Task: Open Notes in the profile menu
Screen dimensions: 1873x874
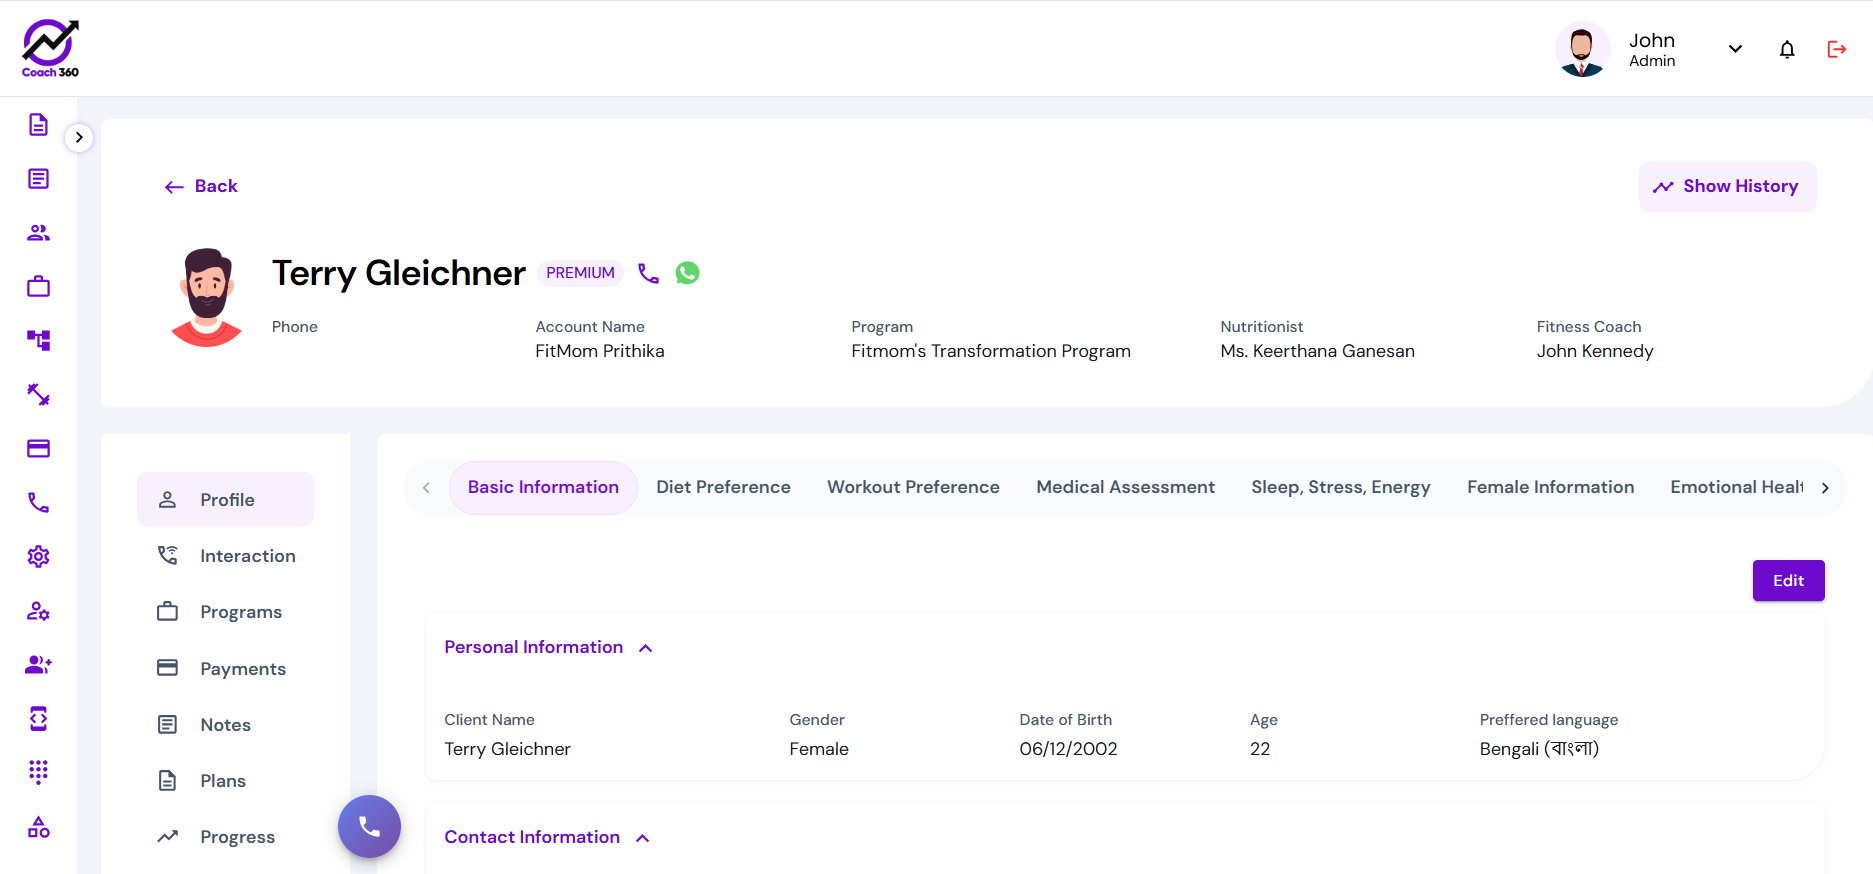Action: (226, 725)
